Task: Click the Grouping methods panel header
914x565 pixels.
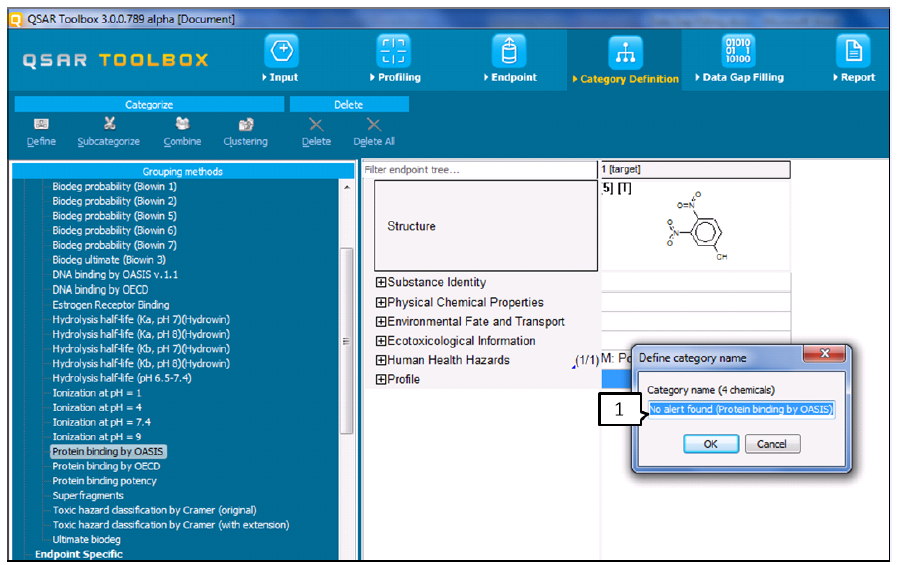Action: 182,171
